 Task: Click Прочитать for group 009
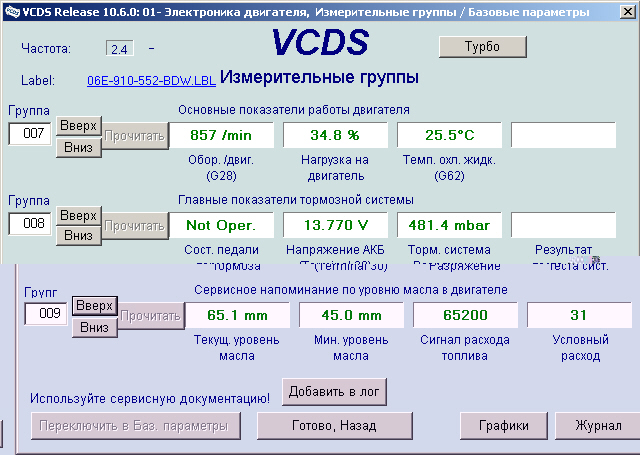tap(151, 316)
